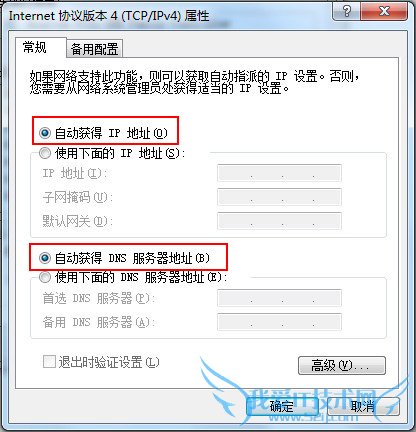Click the 退出时验证设置 label text
This screenshot has height=432, width=416.
pos(109,362)
